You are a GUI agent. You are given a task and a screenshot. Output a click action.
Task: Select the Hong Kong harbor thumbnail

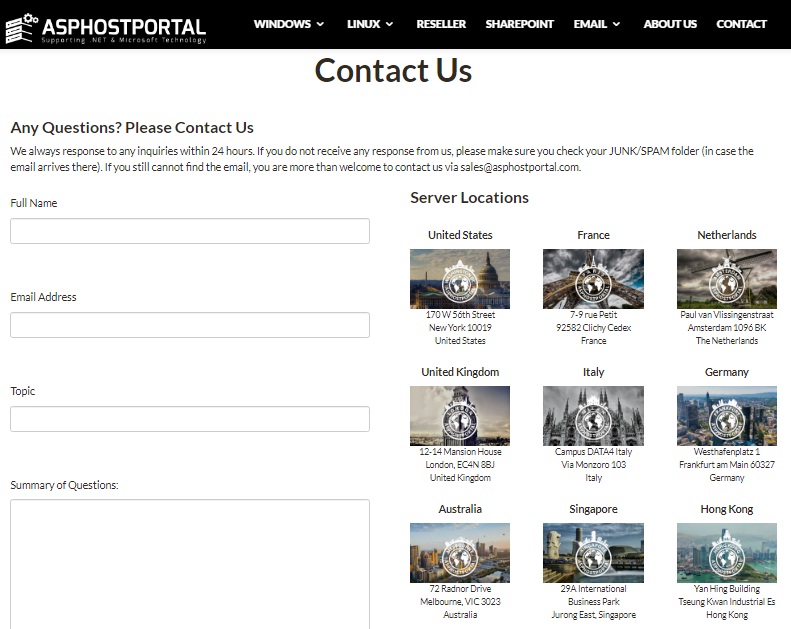[726, 553]
